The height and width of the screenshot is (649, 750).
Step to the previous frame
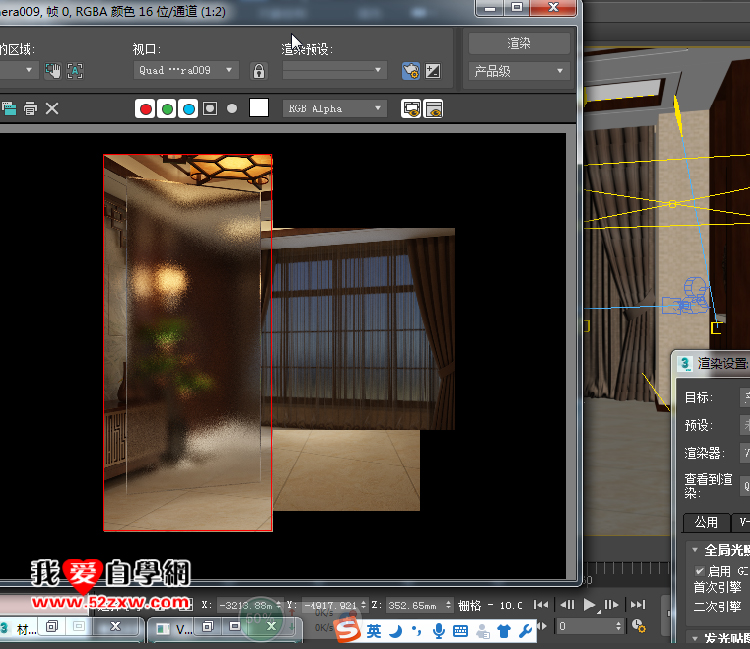[x=567, y=605]
